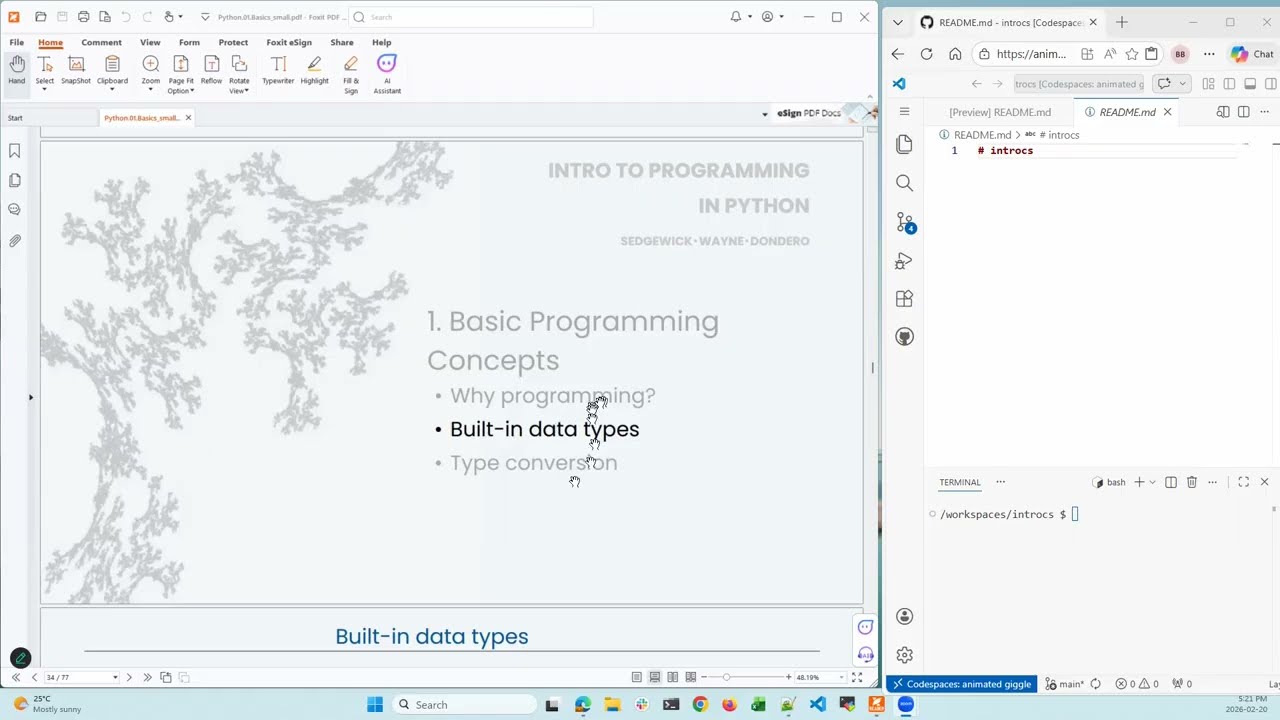Image resolution: width=1280 pixels, height=720 pixels.
Task: Toggle continuous facing view mode
Action: pos(691,677)
